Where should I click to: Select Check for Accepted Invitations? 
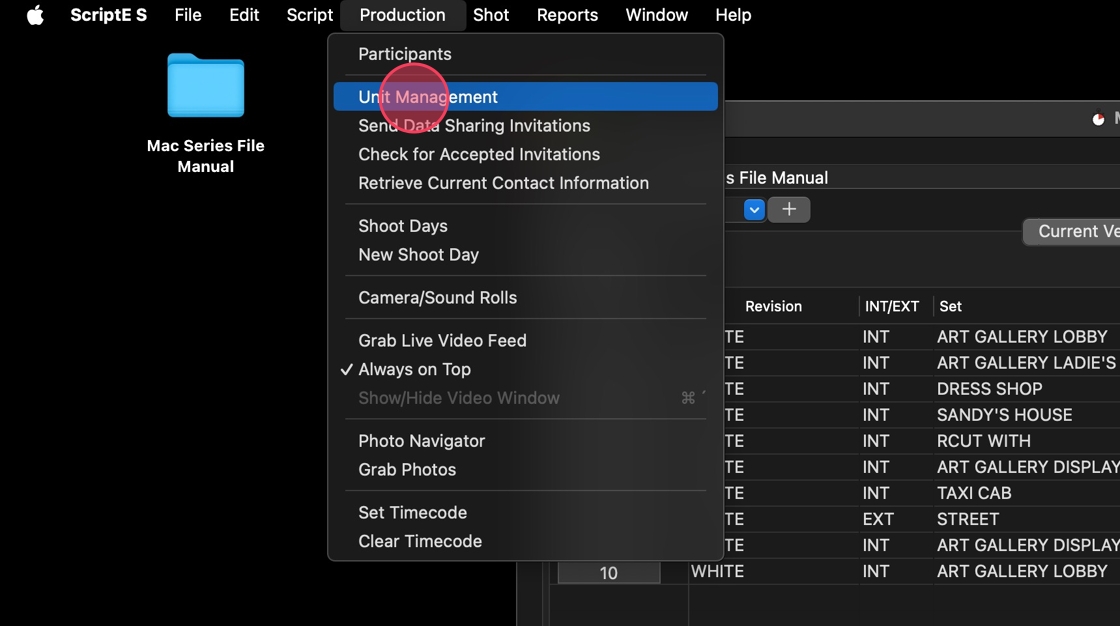[479, 154]
